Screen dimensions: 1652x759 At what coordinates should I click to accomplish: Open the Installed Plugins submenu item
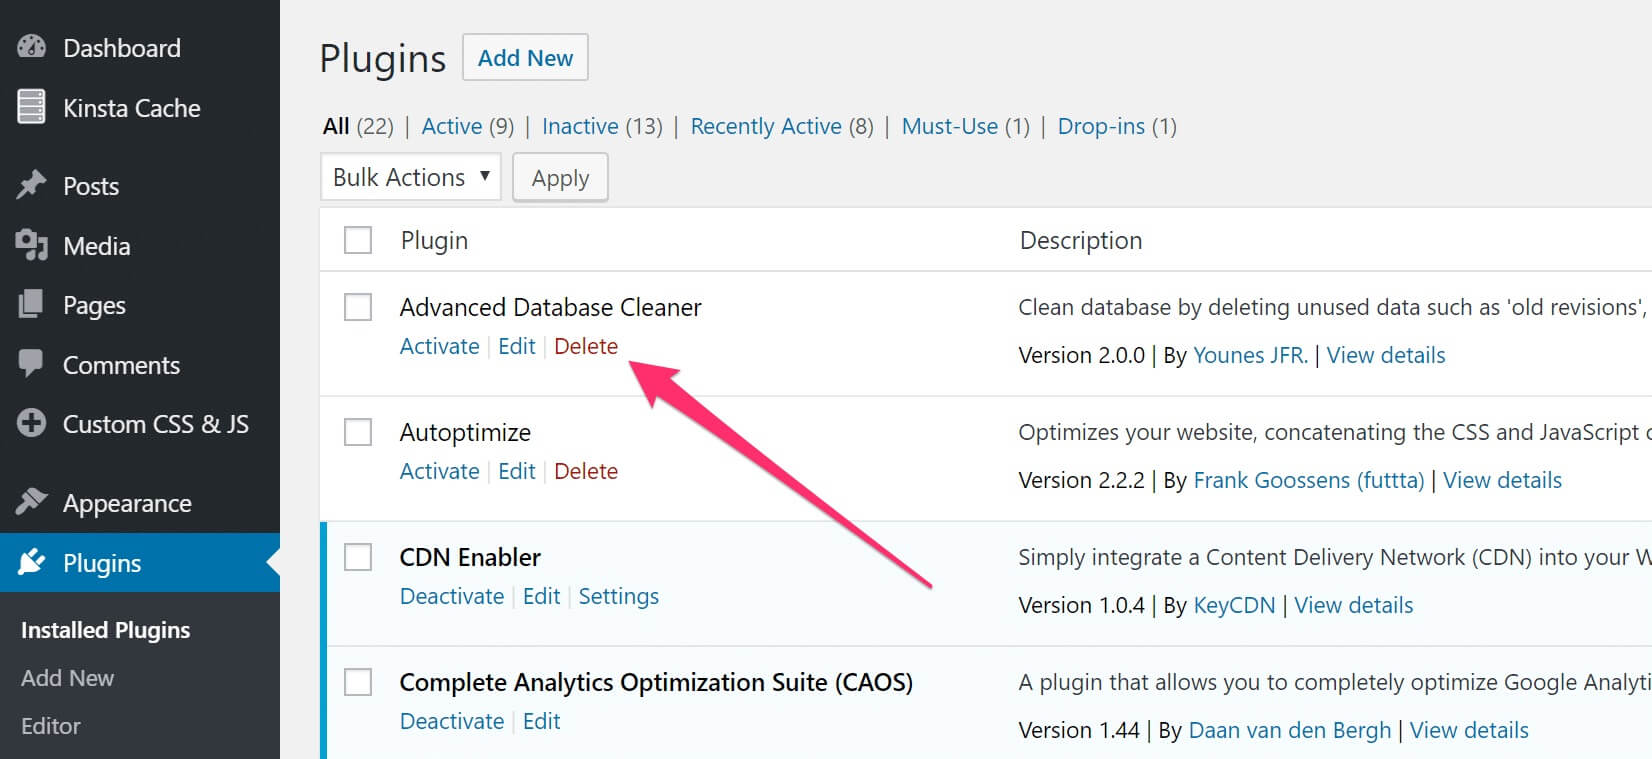[105, 630]
